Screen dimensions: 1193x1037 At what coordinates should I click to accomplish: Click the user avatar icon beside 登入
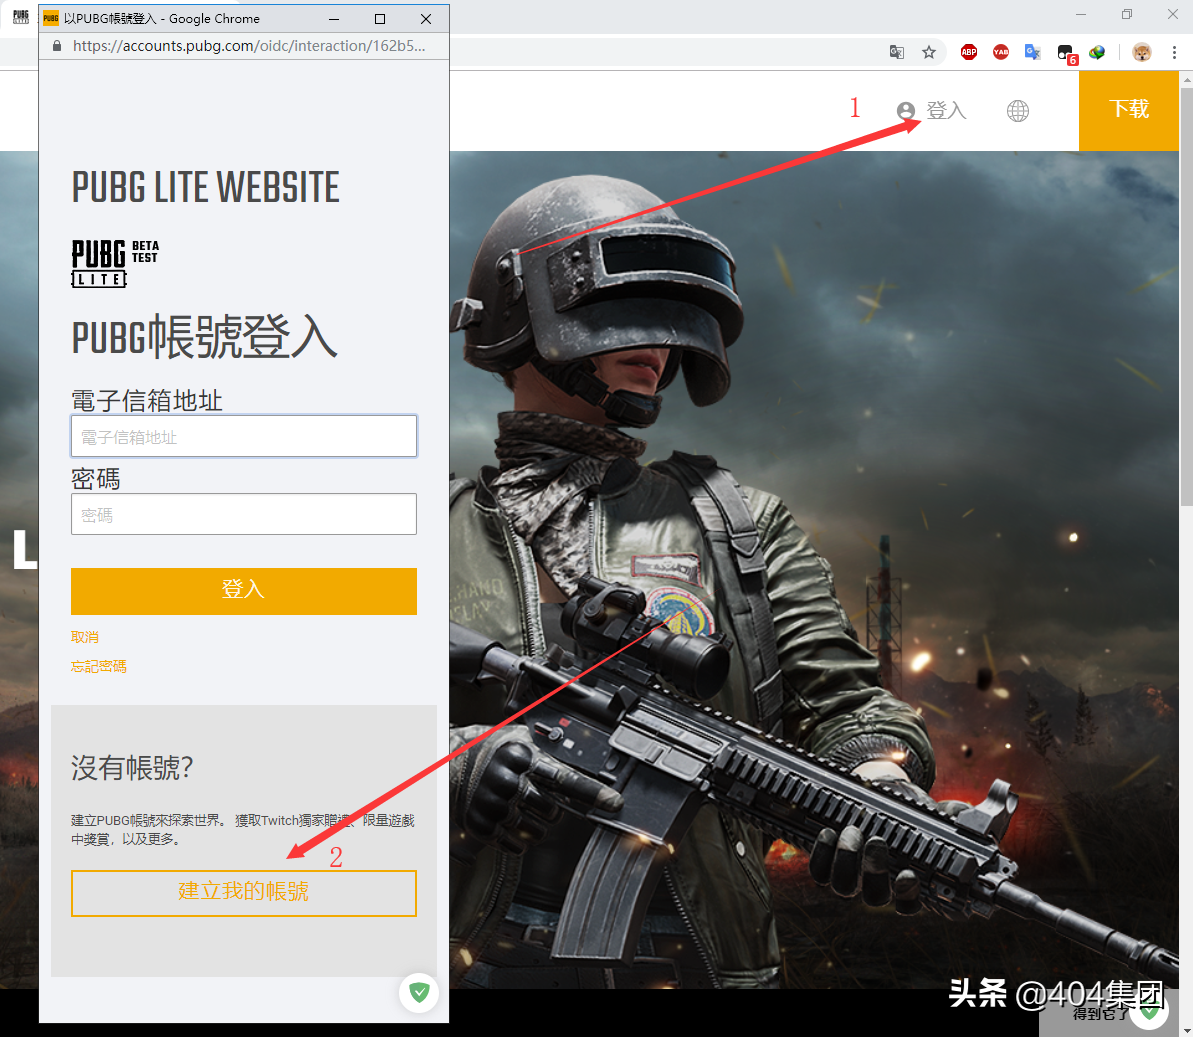point(905,111)
